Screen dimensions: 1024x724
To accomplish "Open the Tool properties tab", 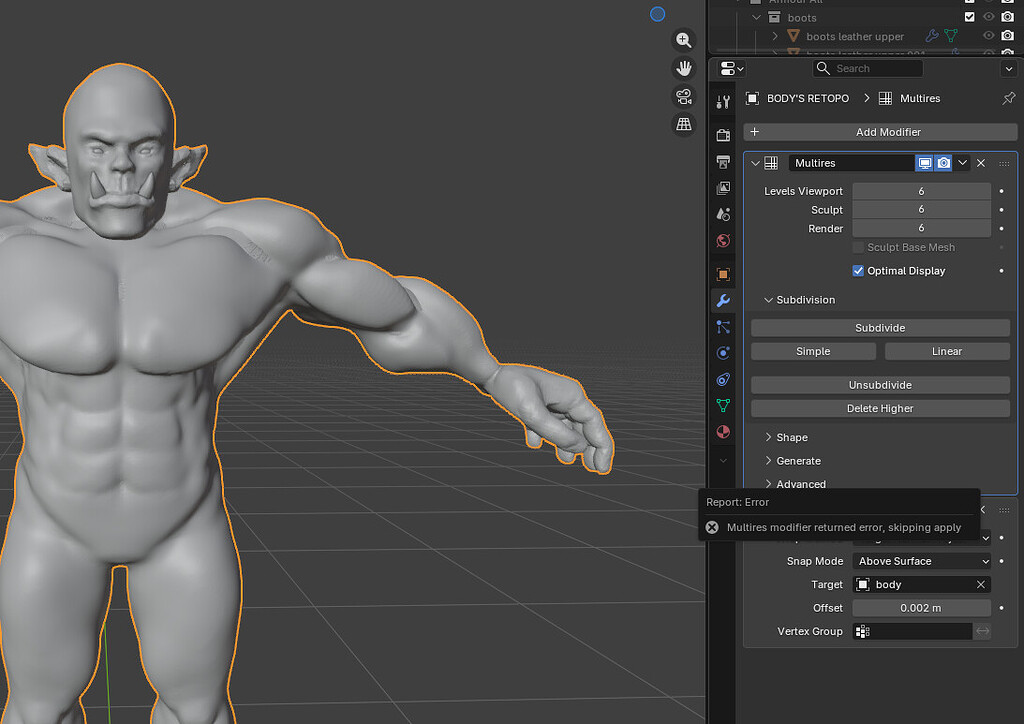I will point(723,102).
